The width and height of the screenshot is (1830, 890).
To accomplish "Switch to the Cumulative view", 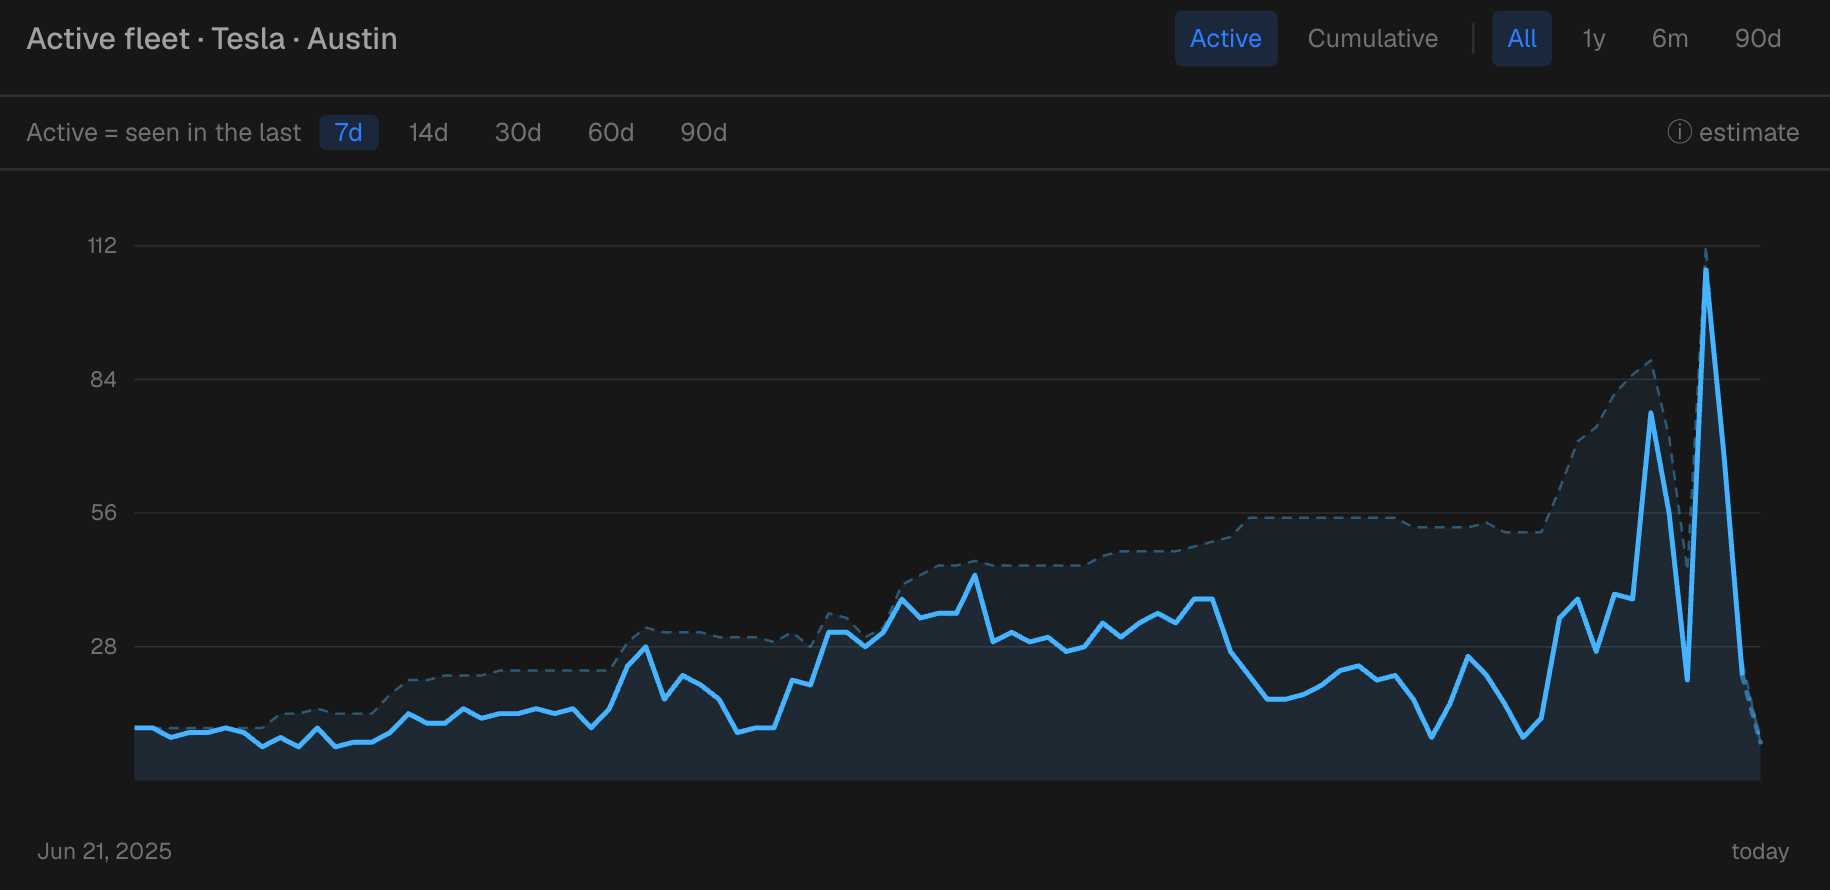I will coord(1373,39).
